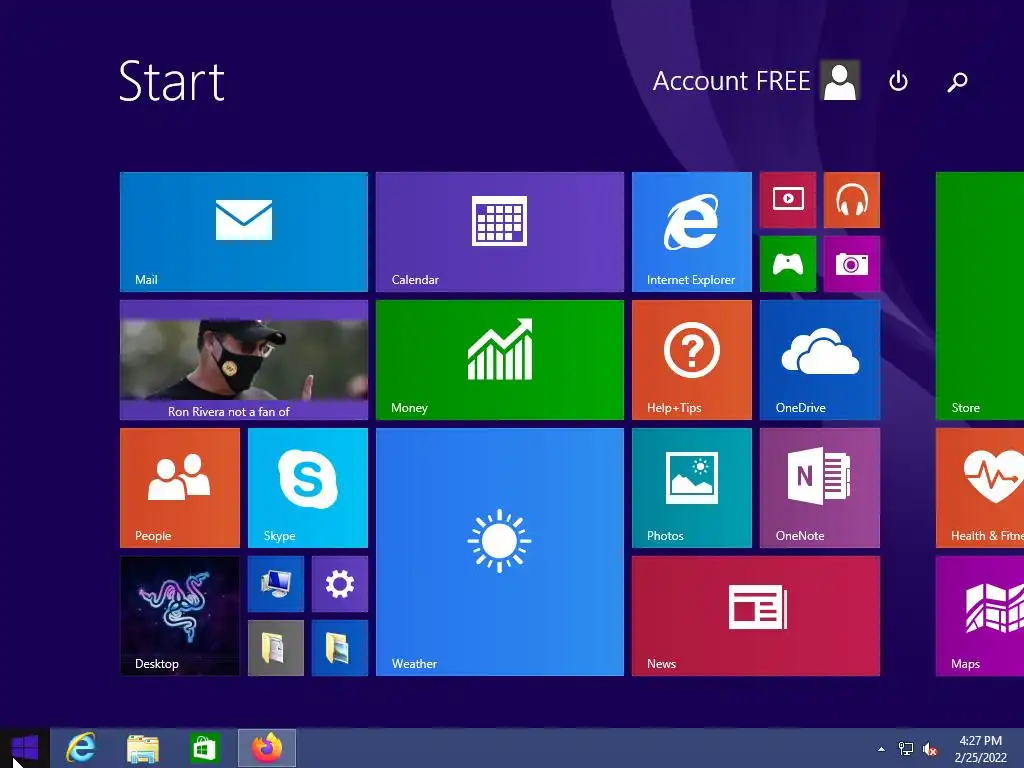Click the Windows Start button in taskbar
Viewport: 1024px width, 768px height.
pyautogui.click(x=25, y=748)
